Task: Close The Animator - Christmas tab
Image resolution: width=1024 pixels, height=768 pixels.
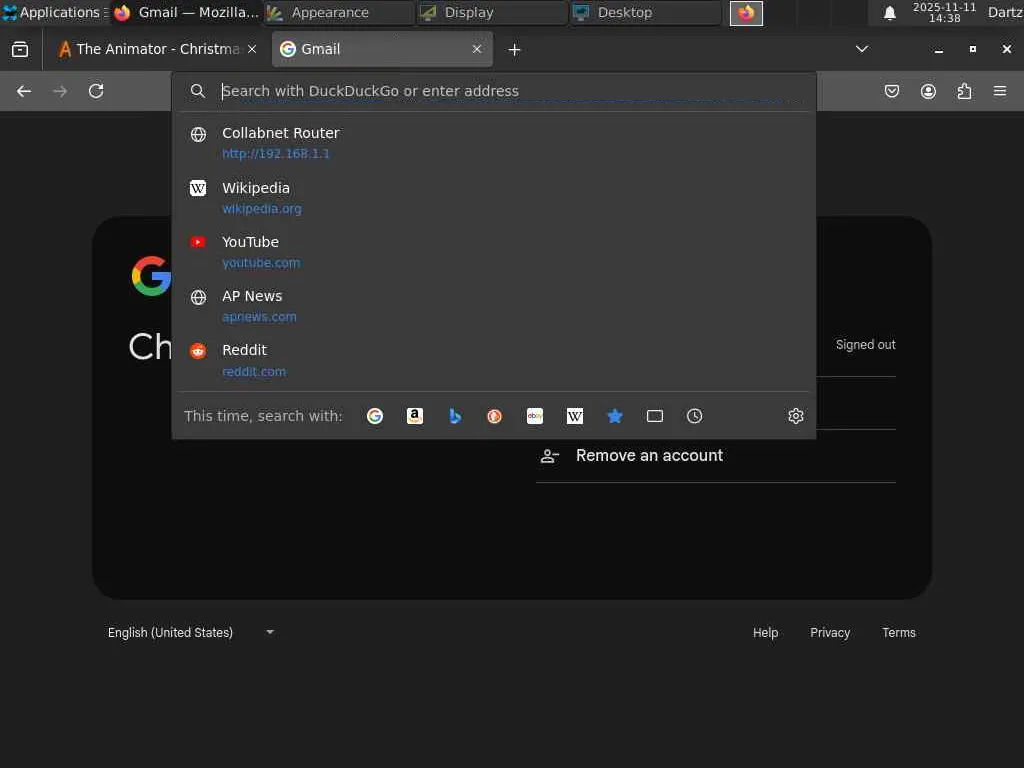Action: point(252,49)
